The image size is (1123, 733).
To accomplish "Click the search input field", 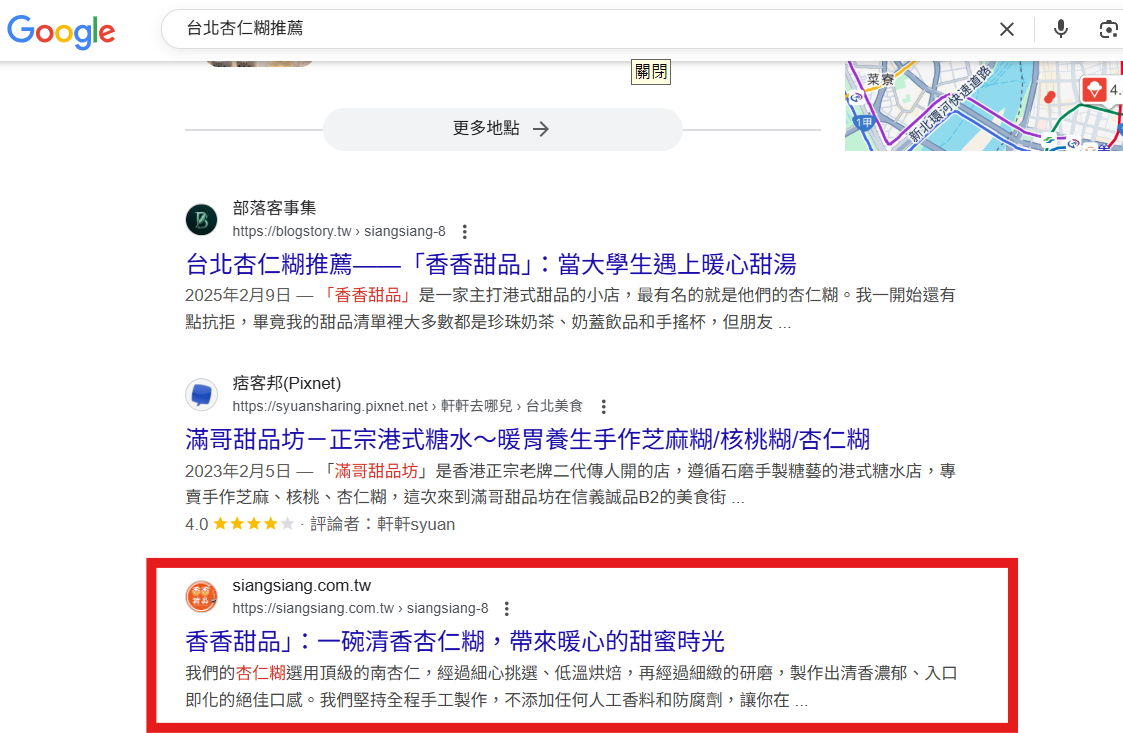I will point(580,29).
